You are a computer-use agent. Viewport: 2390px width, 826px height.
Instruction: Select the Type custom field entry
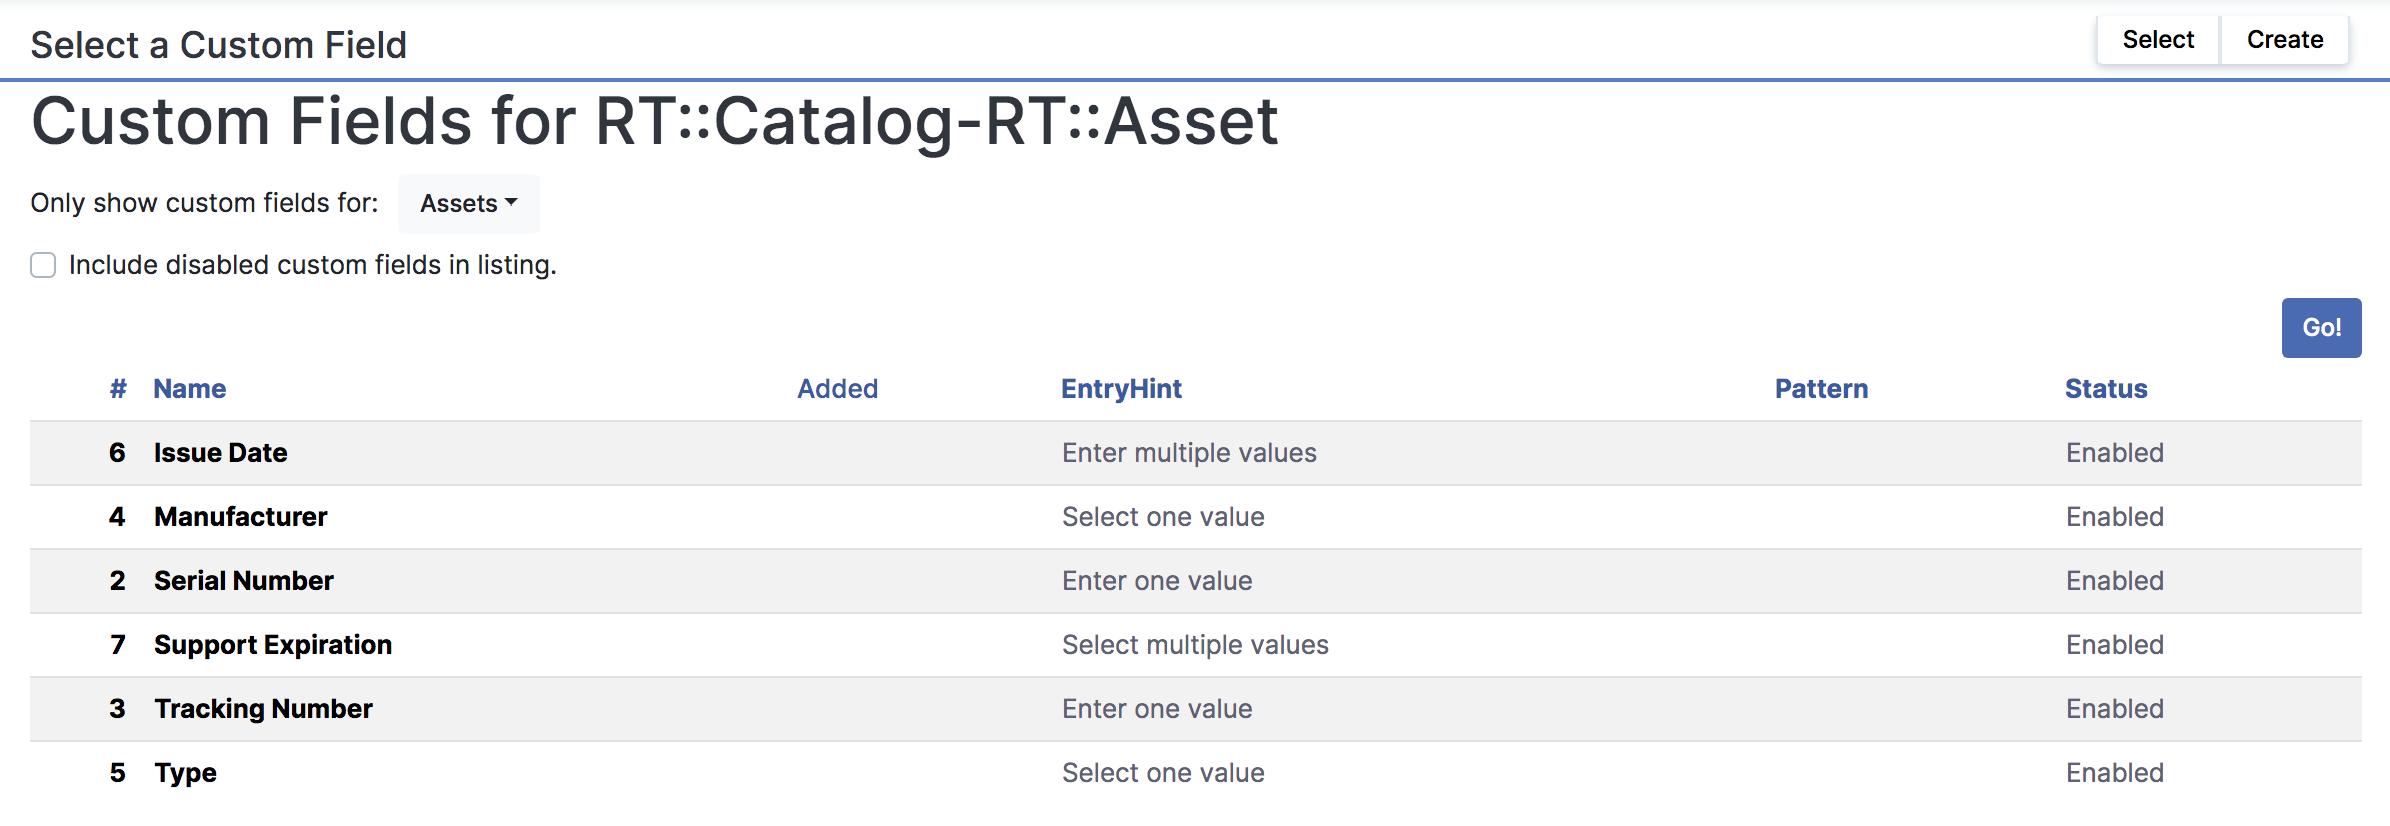(x=184, y=772)
